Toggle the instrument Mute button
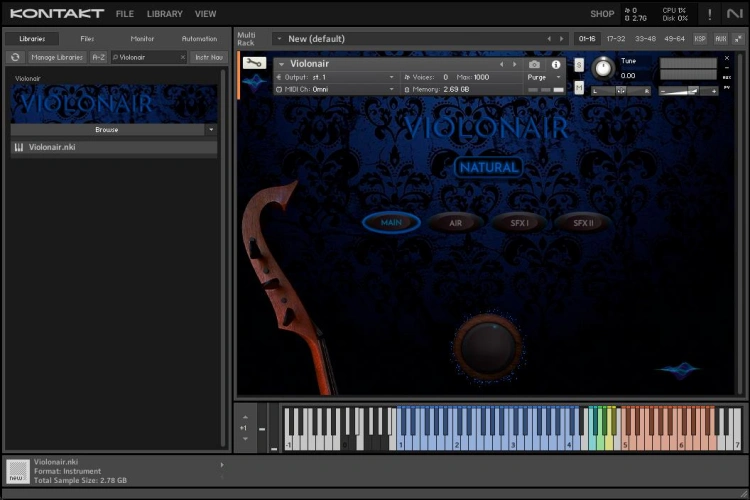Viewport: 750px width, 500px height. 579,88
